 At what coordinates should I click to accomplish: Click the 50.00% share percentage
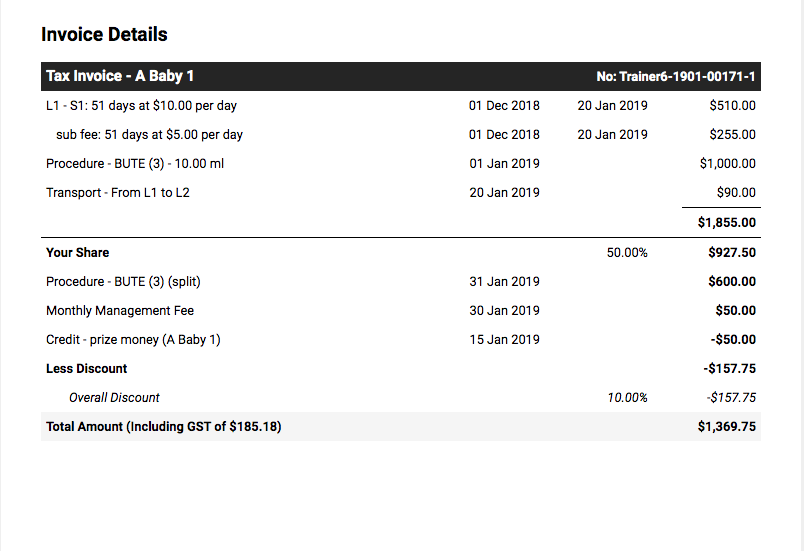(x=627, y=253)
